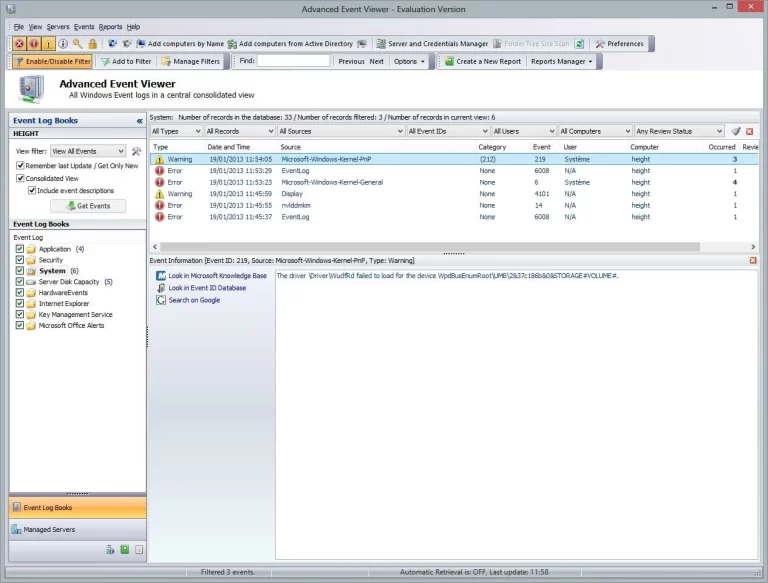Image resolution: width=768 pixels, height=583 pixels.
Task: Uncheck the Server Disk Capacity checkbox
Action: 20,282
